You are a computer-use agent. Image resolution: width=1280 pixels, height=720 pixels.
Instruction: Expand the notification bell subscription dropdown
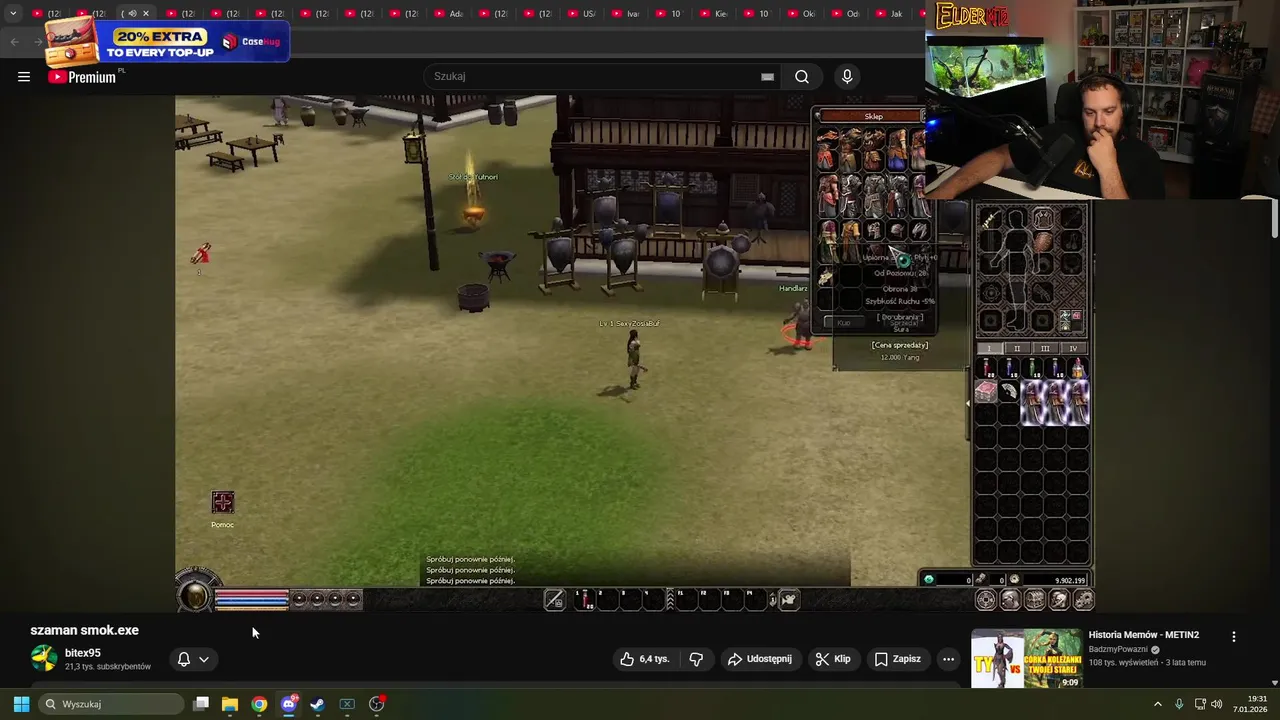pos(193,659)
